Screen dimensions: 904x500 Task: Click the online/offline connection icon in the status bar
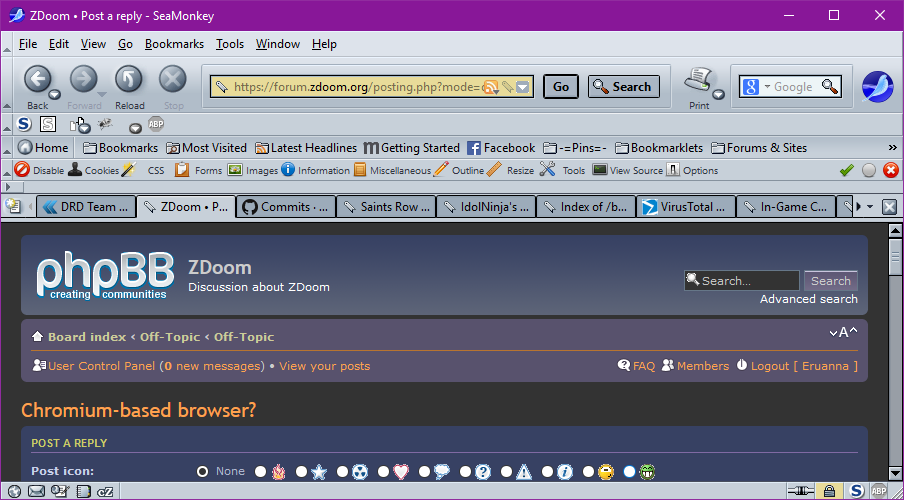coord(800,491)
